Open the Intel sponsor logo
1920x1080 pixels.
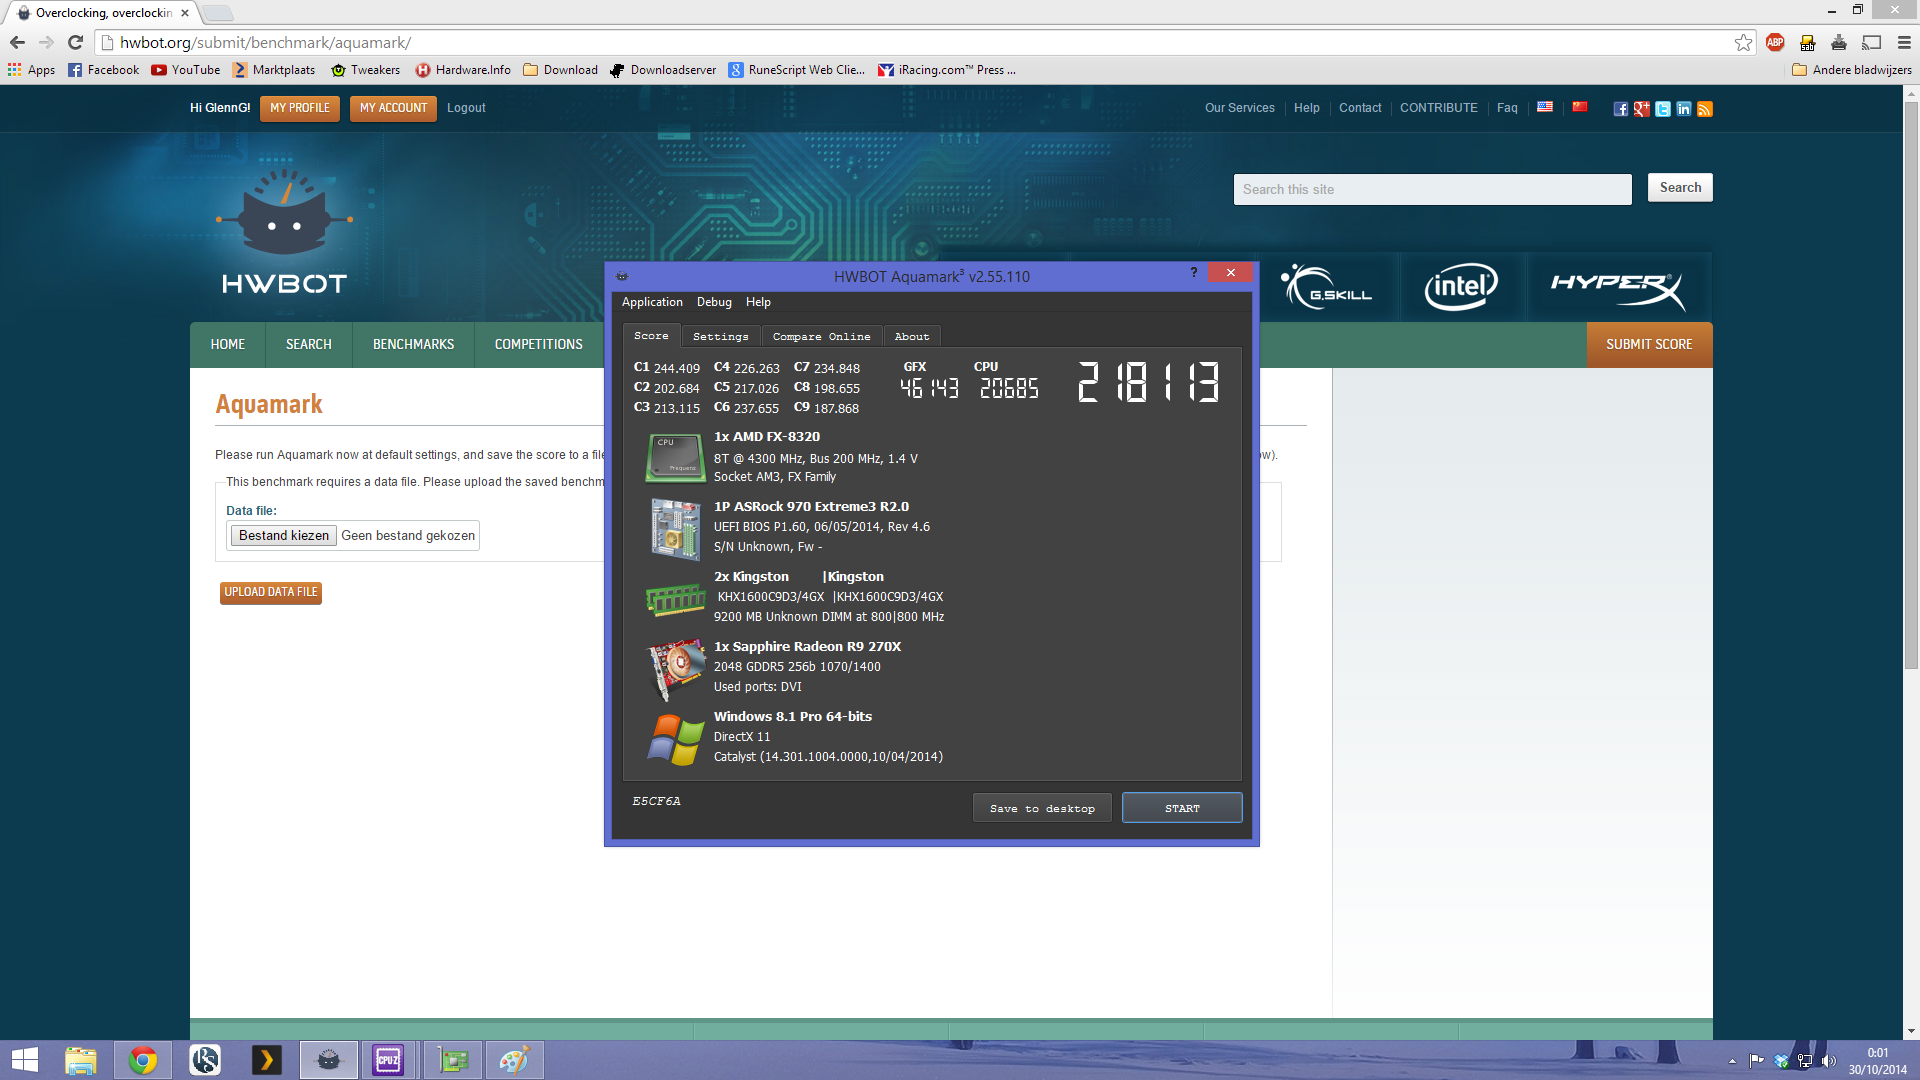pos(1461,288)
